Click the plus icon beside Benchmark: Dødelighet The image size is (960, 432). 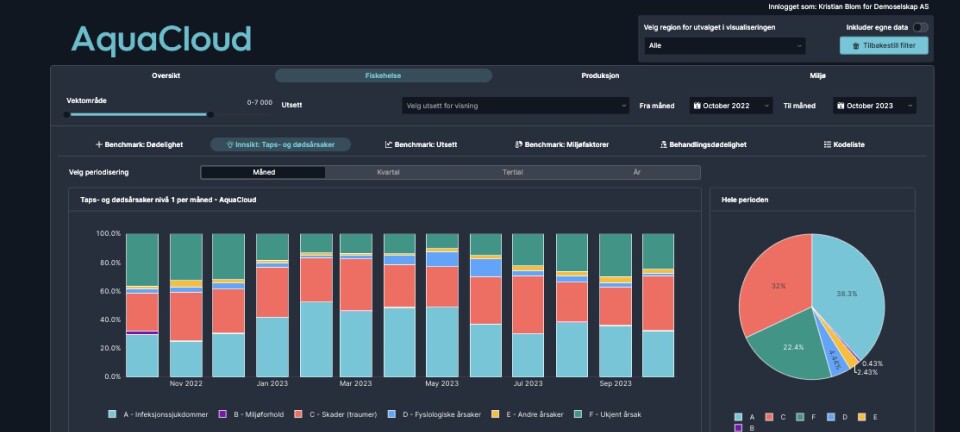(x=98, y=145)
